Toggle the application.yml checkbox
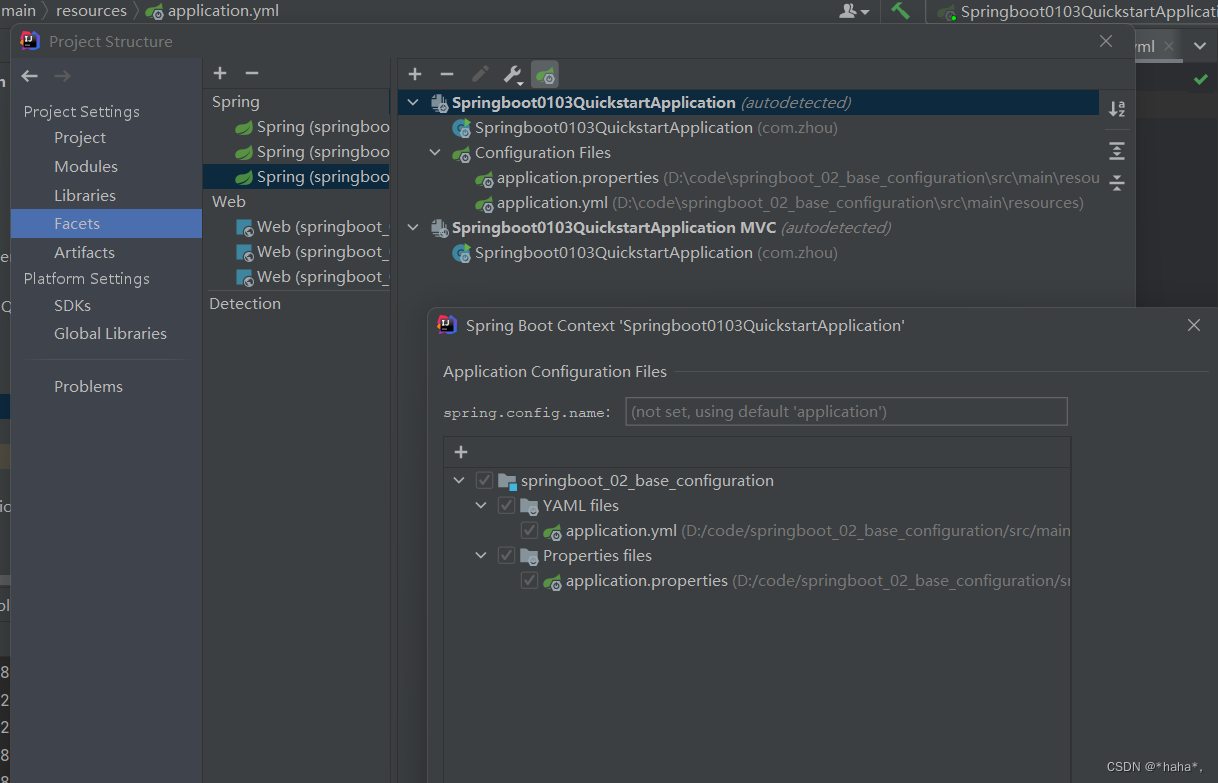 click(529, 531)
